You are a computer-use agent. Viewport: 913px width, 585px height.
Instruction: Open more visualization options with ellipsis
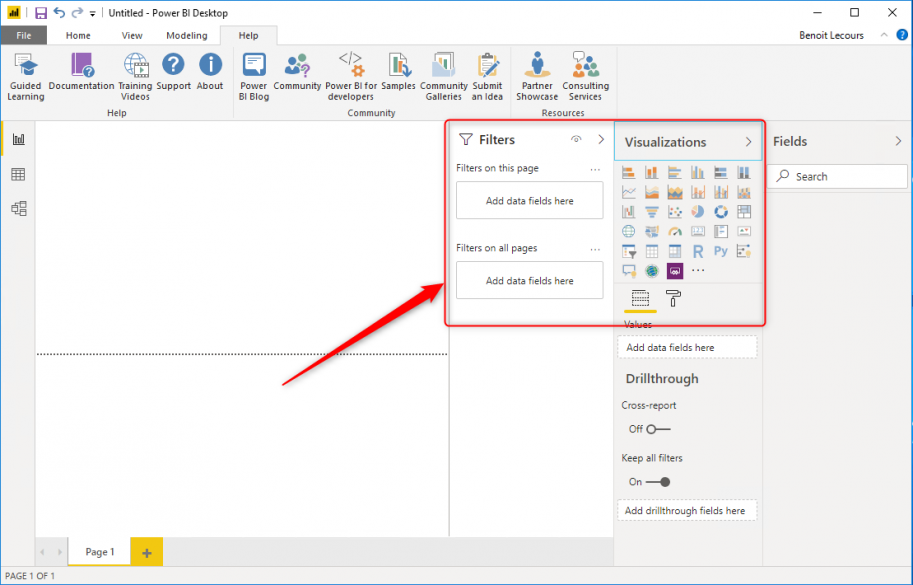tap(698, 270)
